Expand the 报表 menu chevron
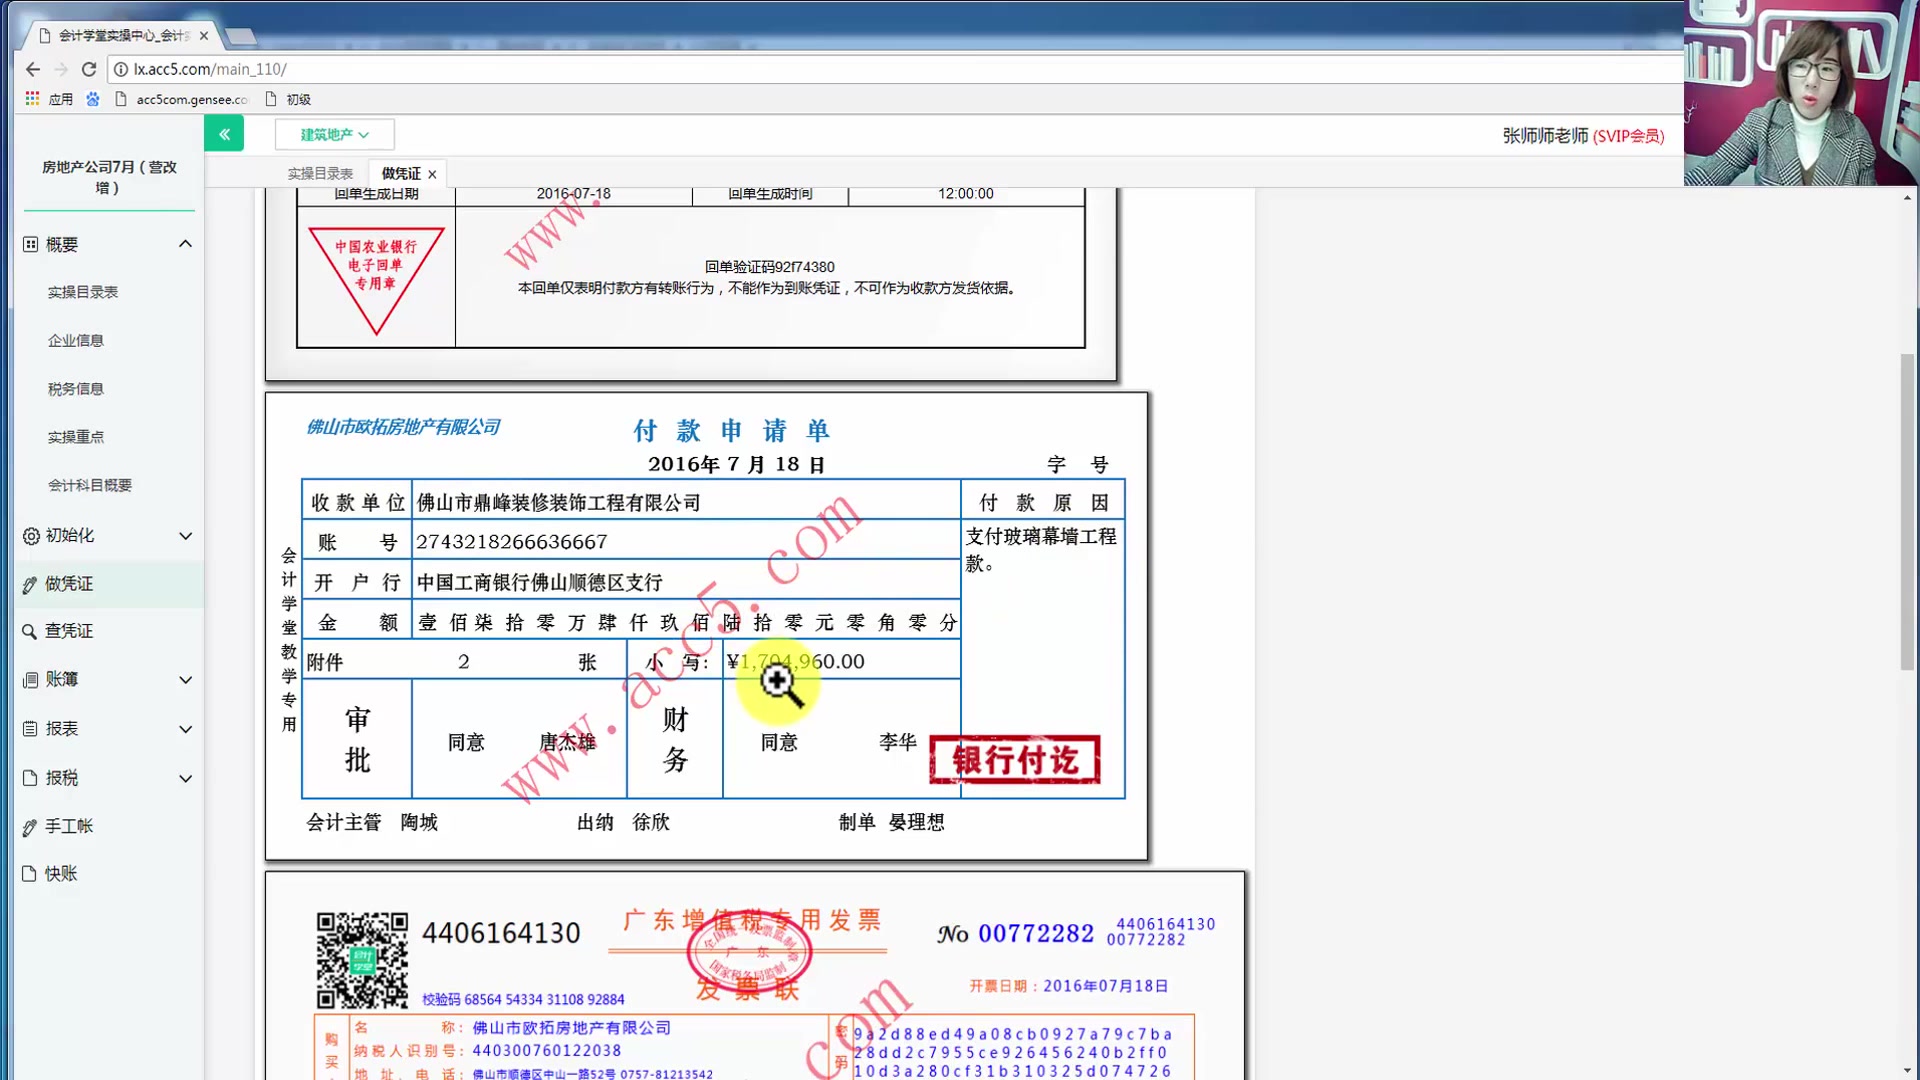Viewport: 1920px width, 1080px height. point(185,729)
